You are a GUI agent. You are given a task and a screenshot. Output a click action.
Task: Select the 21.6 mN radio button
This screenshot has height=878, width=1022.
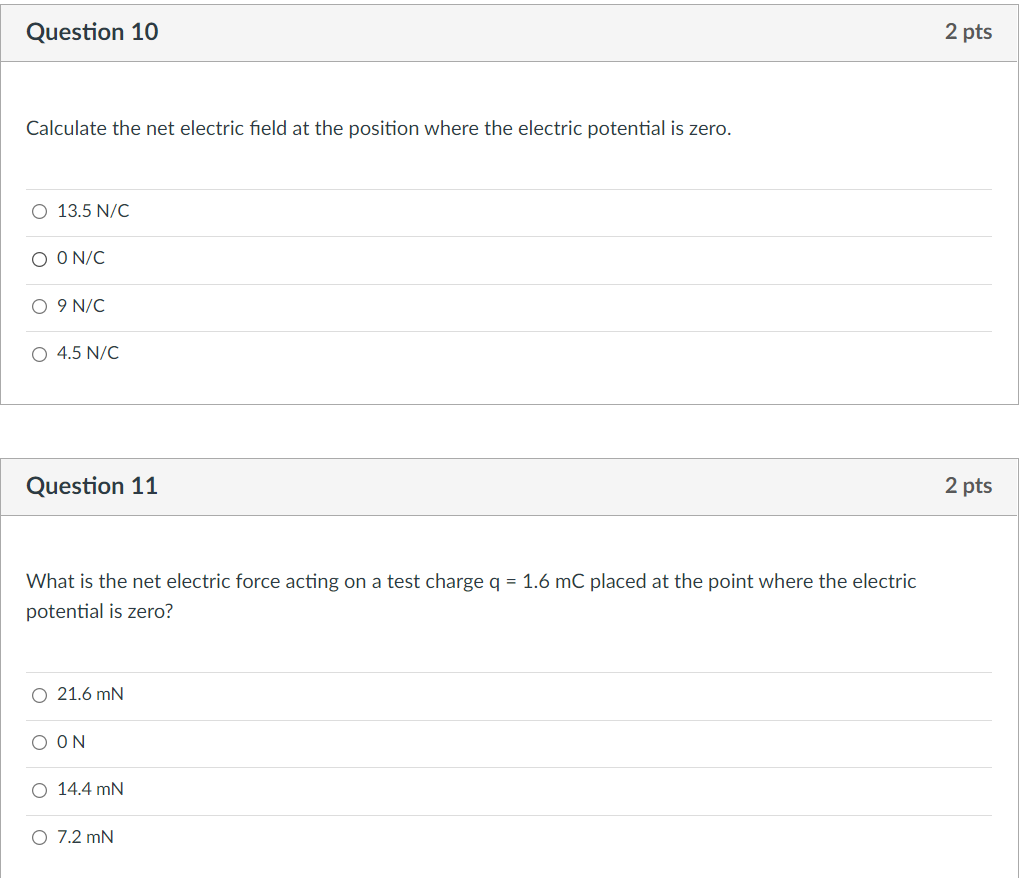pyautogui.click(x=40, y=695)
